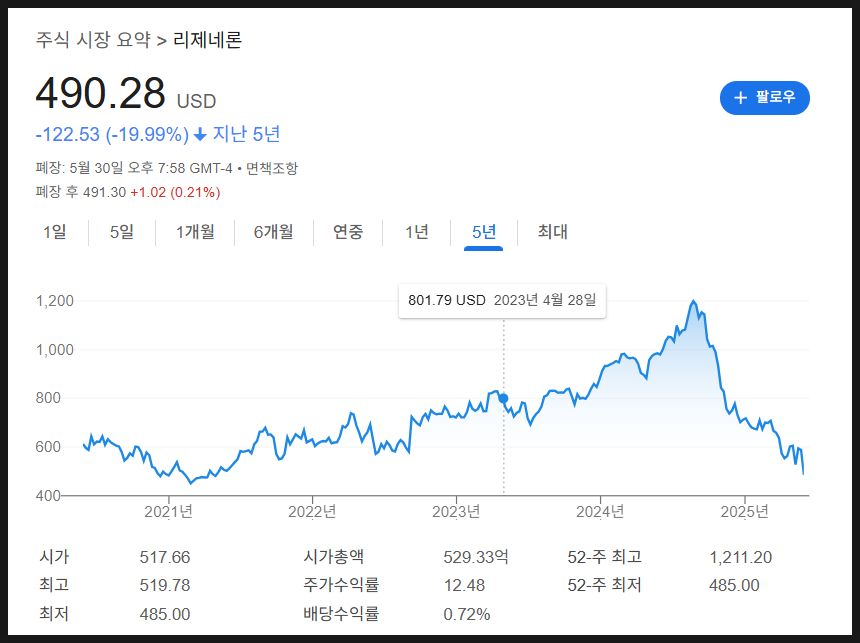Click the 1,000 y-axis label
This screenshot has width=860, height=643.
54,349
